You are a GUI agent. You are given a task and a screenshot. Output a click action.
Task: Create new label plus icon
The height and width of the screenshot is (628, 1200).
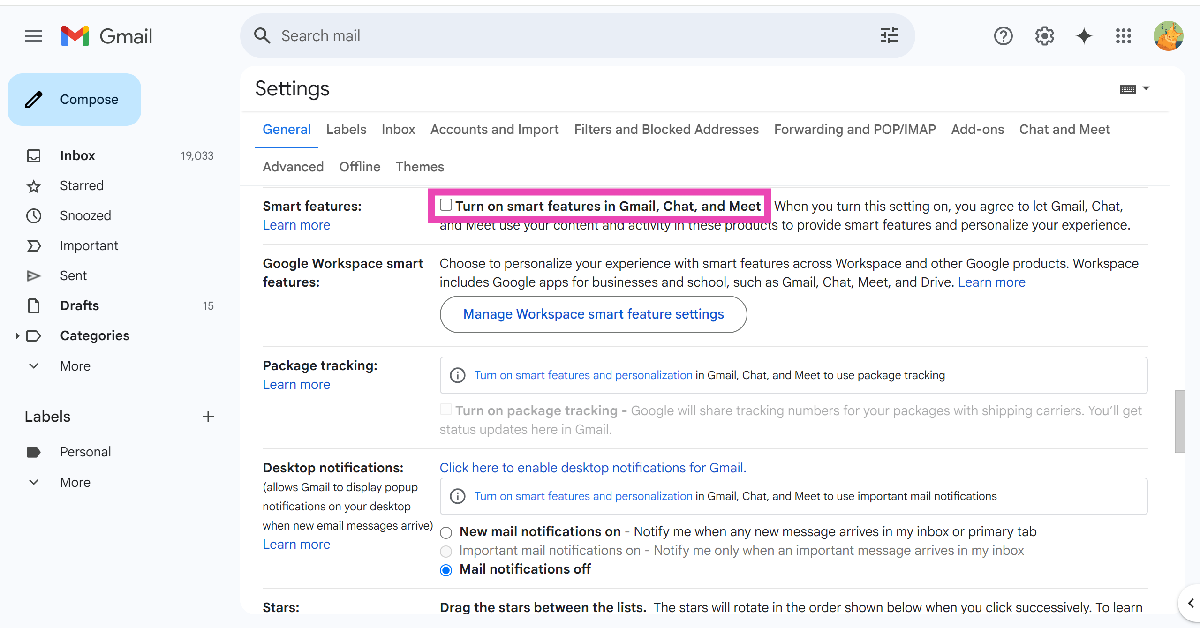[x=208, y=417]
